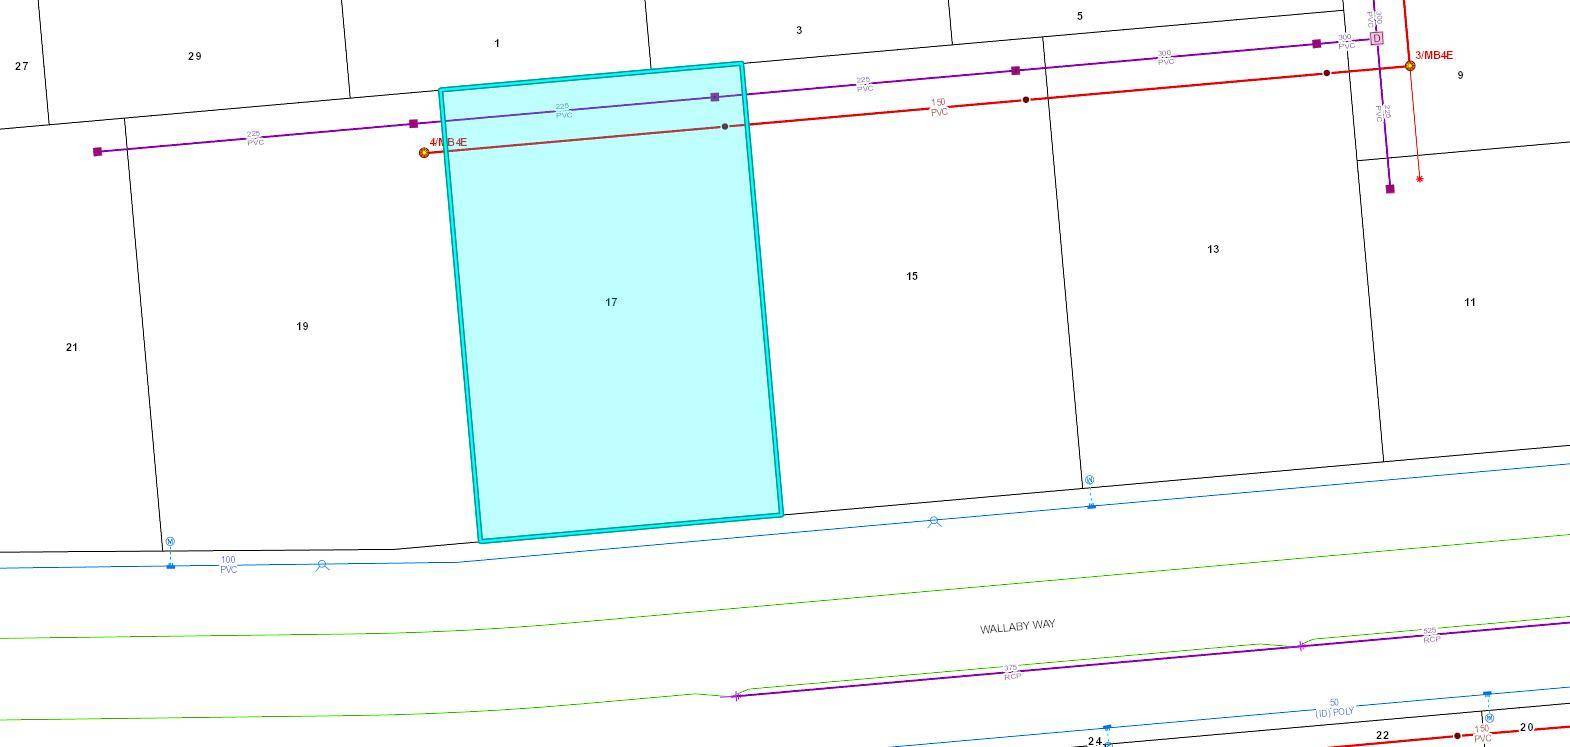Select the dark sewer node inside lot 17

(725, 127)
